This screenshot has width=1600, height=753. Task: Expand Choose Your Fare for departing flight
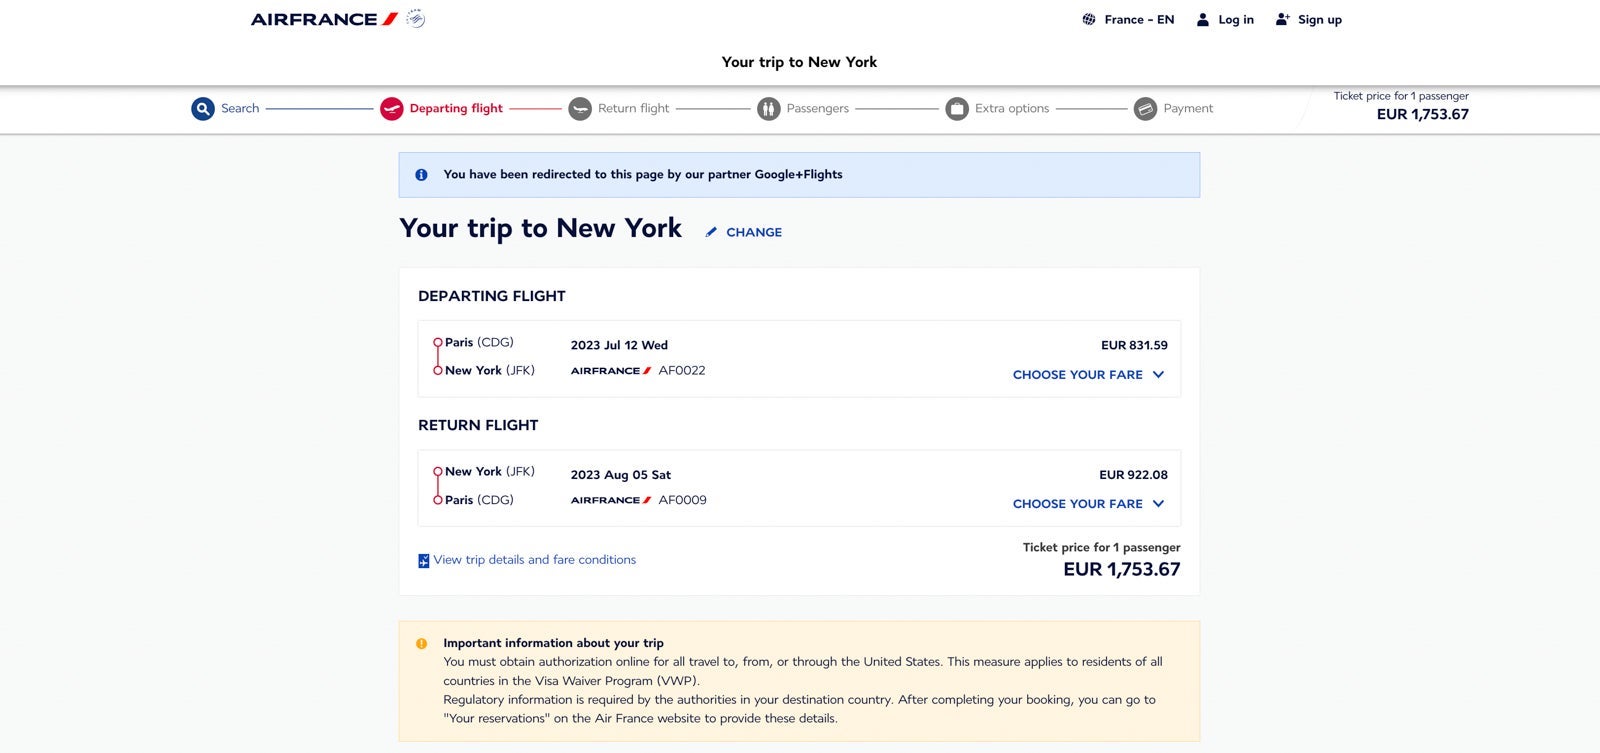coord(1088,374)
